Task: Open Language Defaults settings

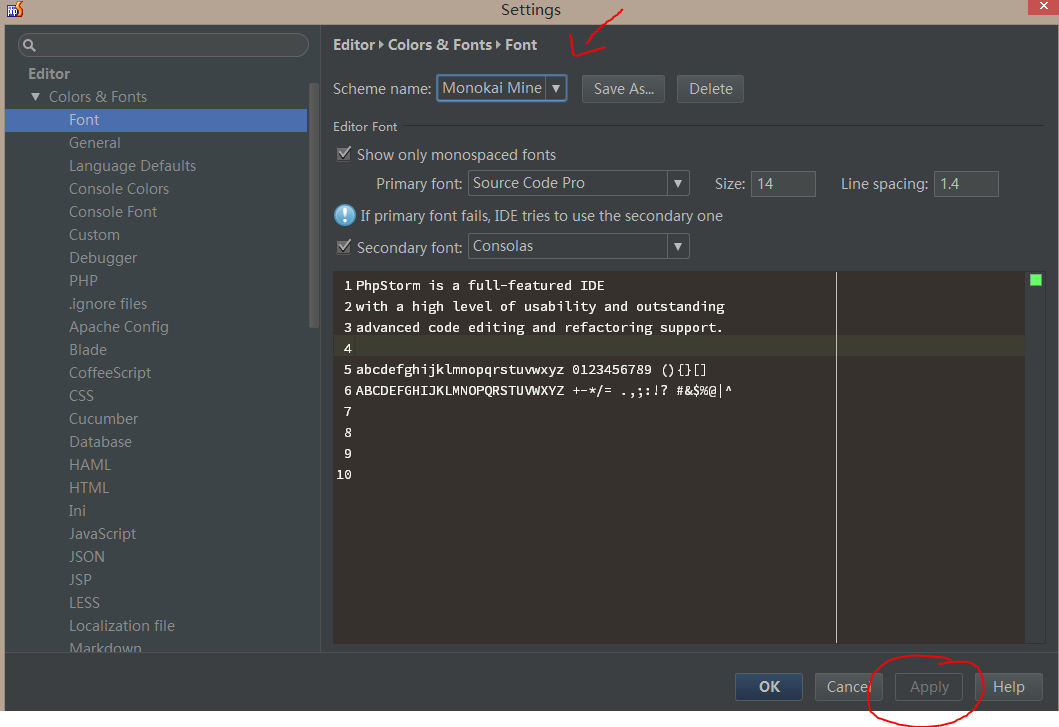Action: pyautogui.click(x=132, y=166)
